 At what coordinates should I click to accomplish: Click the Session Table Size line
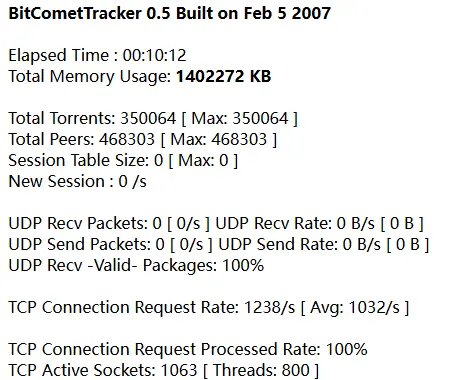[x=123, y=161]
